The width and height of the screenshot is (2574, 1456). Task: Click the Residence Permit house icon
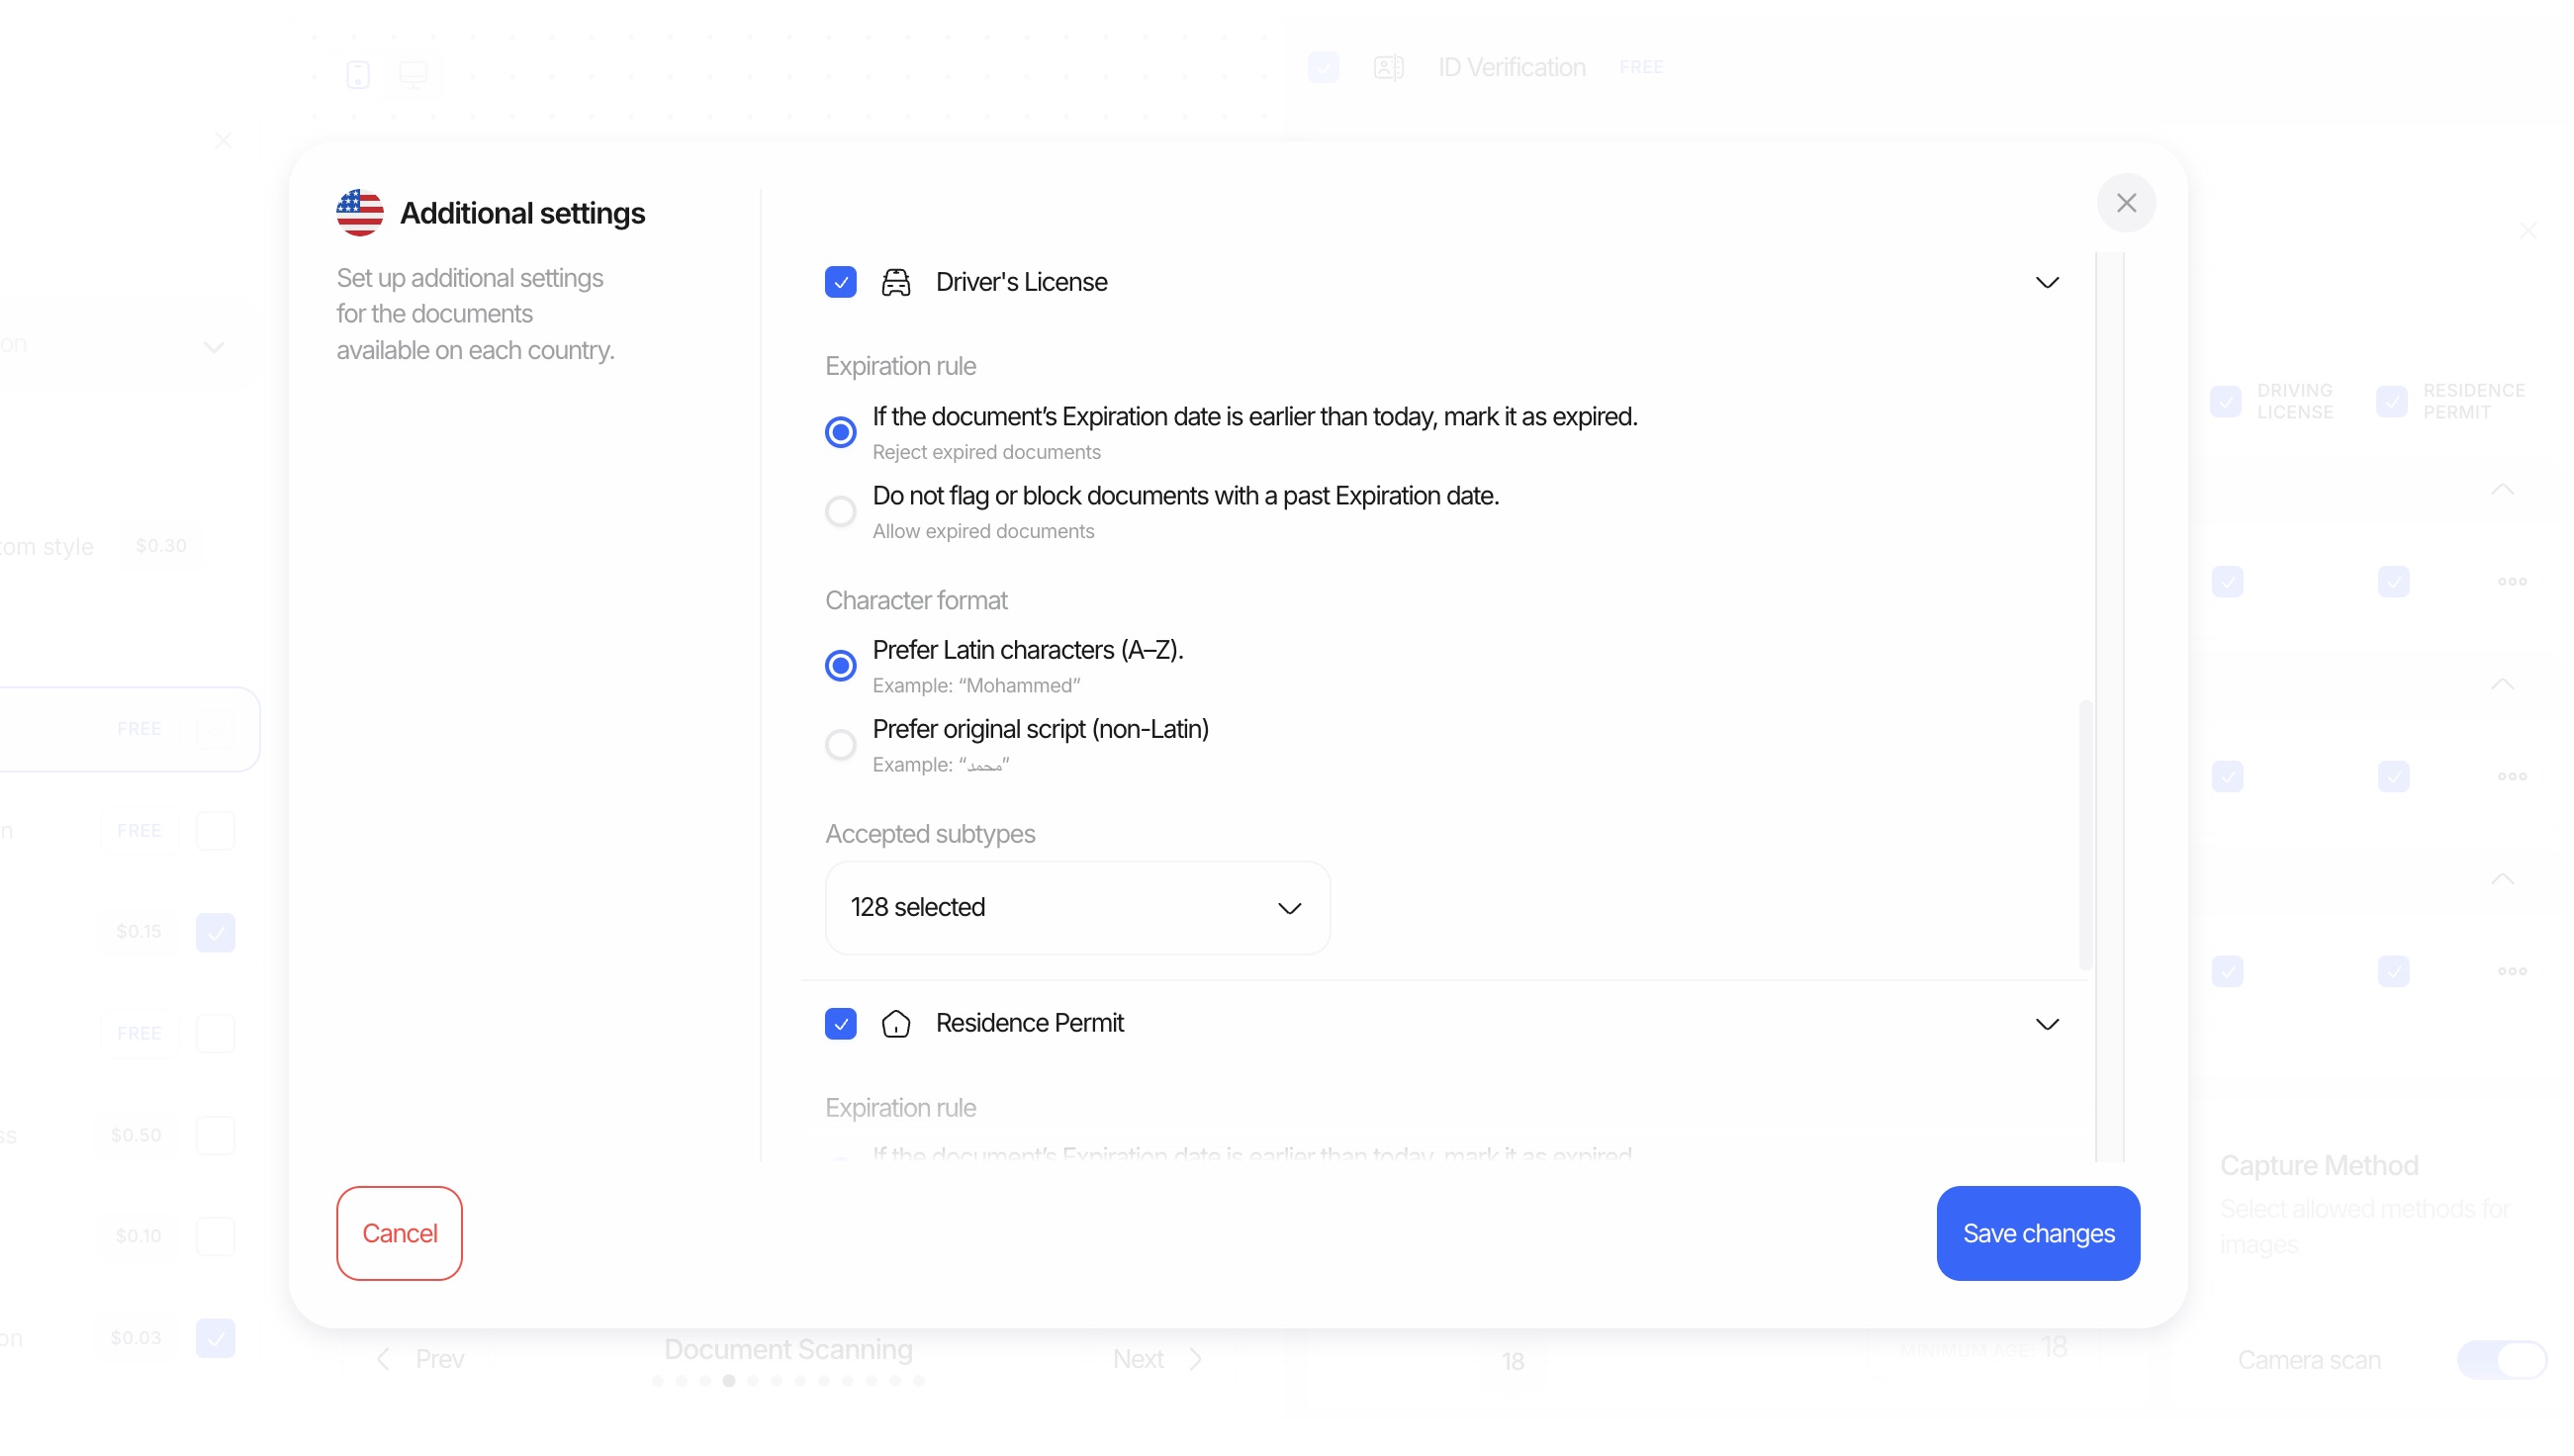click(x=895, y=1023)
